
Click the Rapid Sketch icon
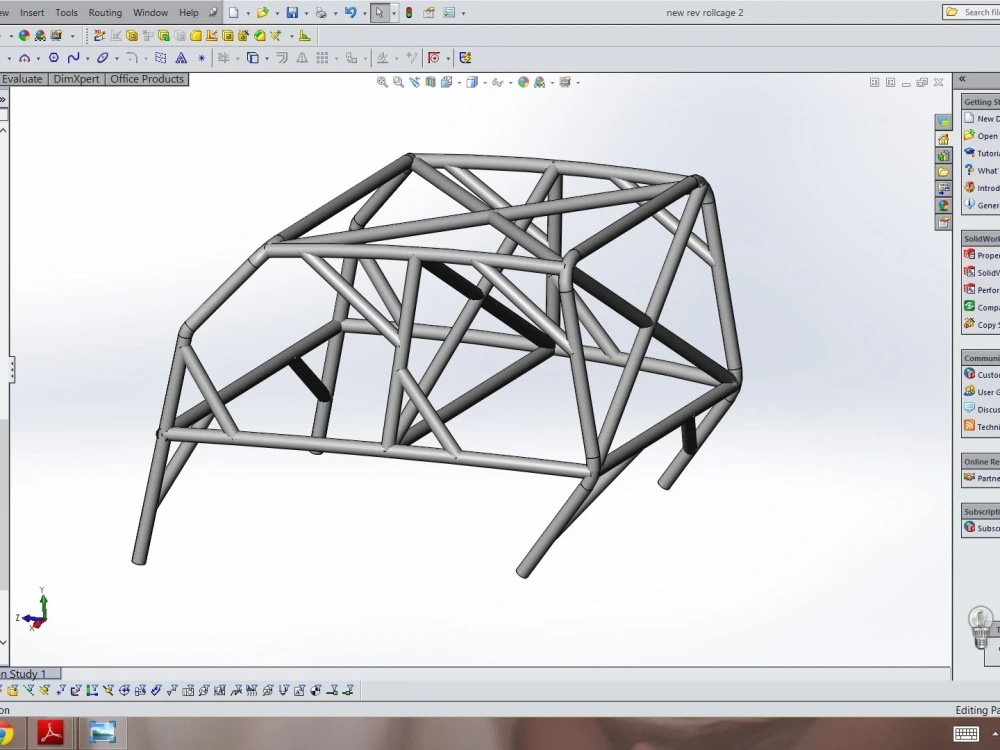[x=465, y=58]
